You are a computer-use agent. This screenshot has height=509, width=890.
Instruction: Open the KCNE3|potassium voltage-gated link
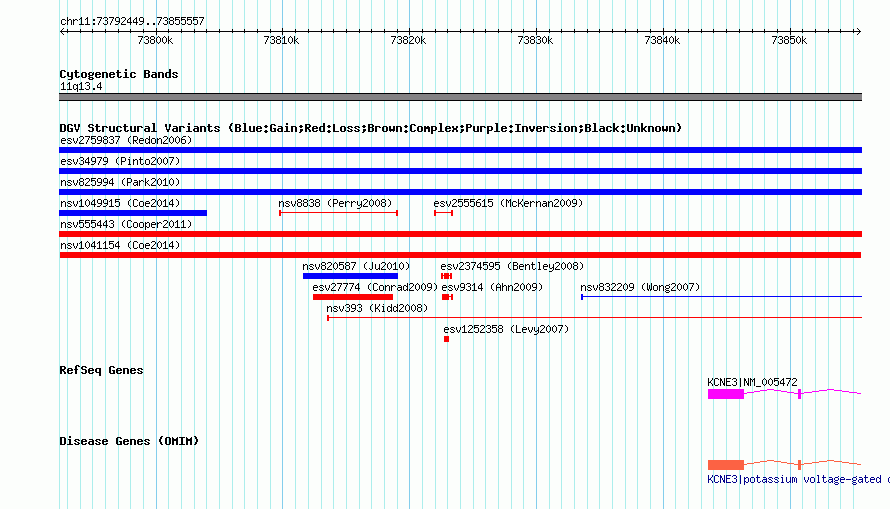[798, 479]
